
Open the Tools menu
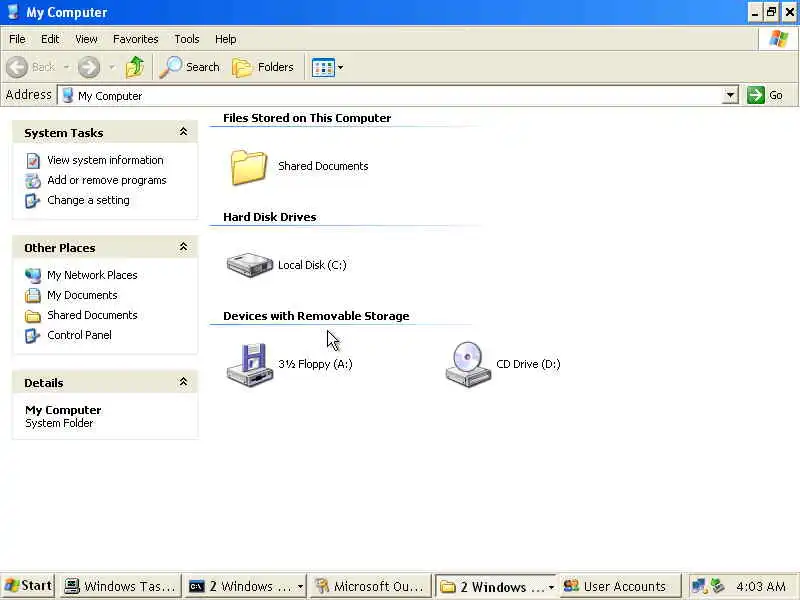click(x=187, y=39)
